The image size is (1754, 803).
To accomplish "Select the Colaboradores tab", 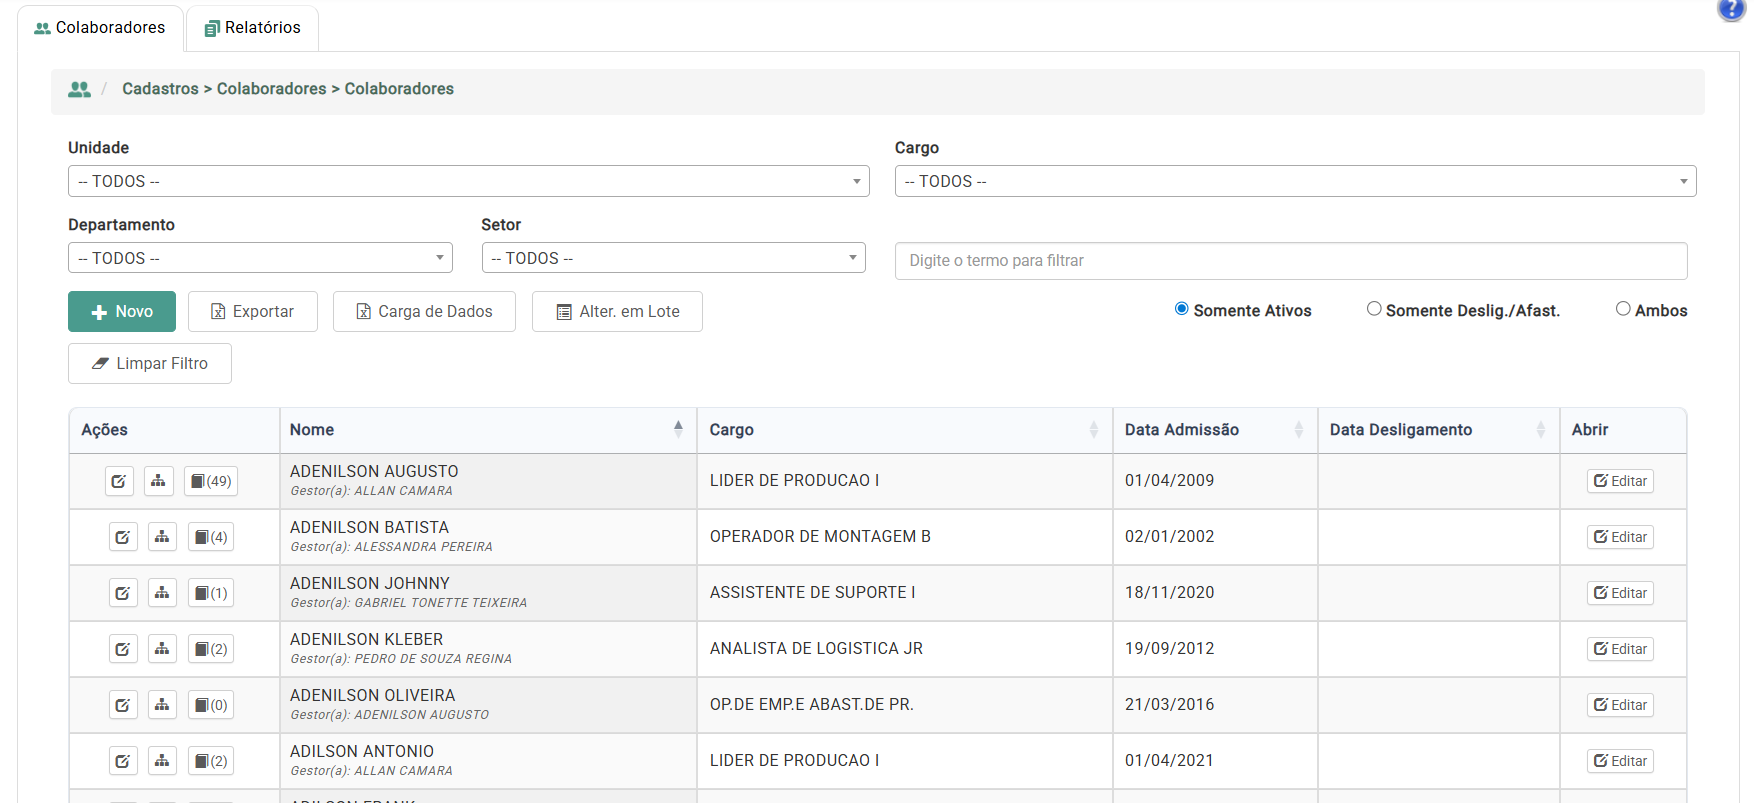I will click(100, 28).
